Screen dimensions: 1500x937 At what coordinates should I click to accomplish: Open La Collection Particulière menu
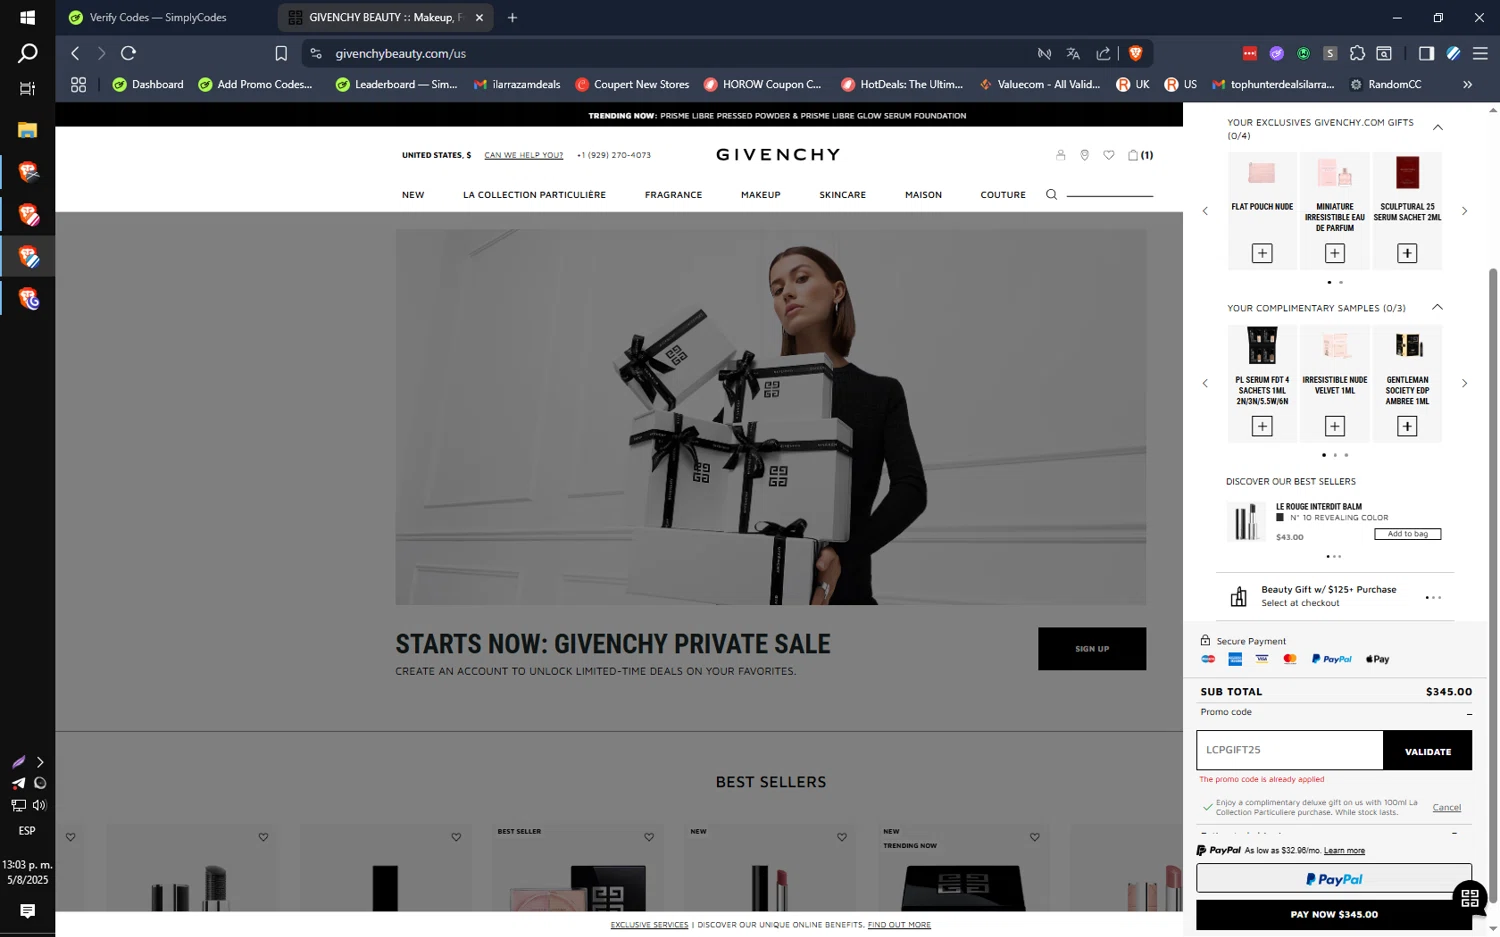pyautogui.click(x=534, y=195)
